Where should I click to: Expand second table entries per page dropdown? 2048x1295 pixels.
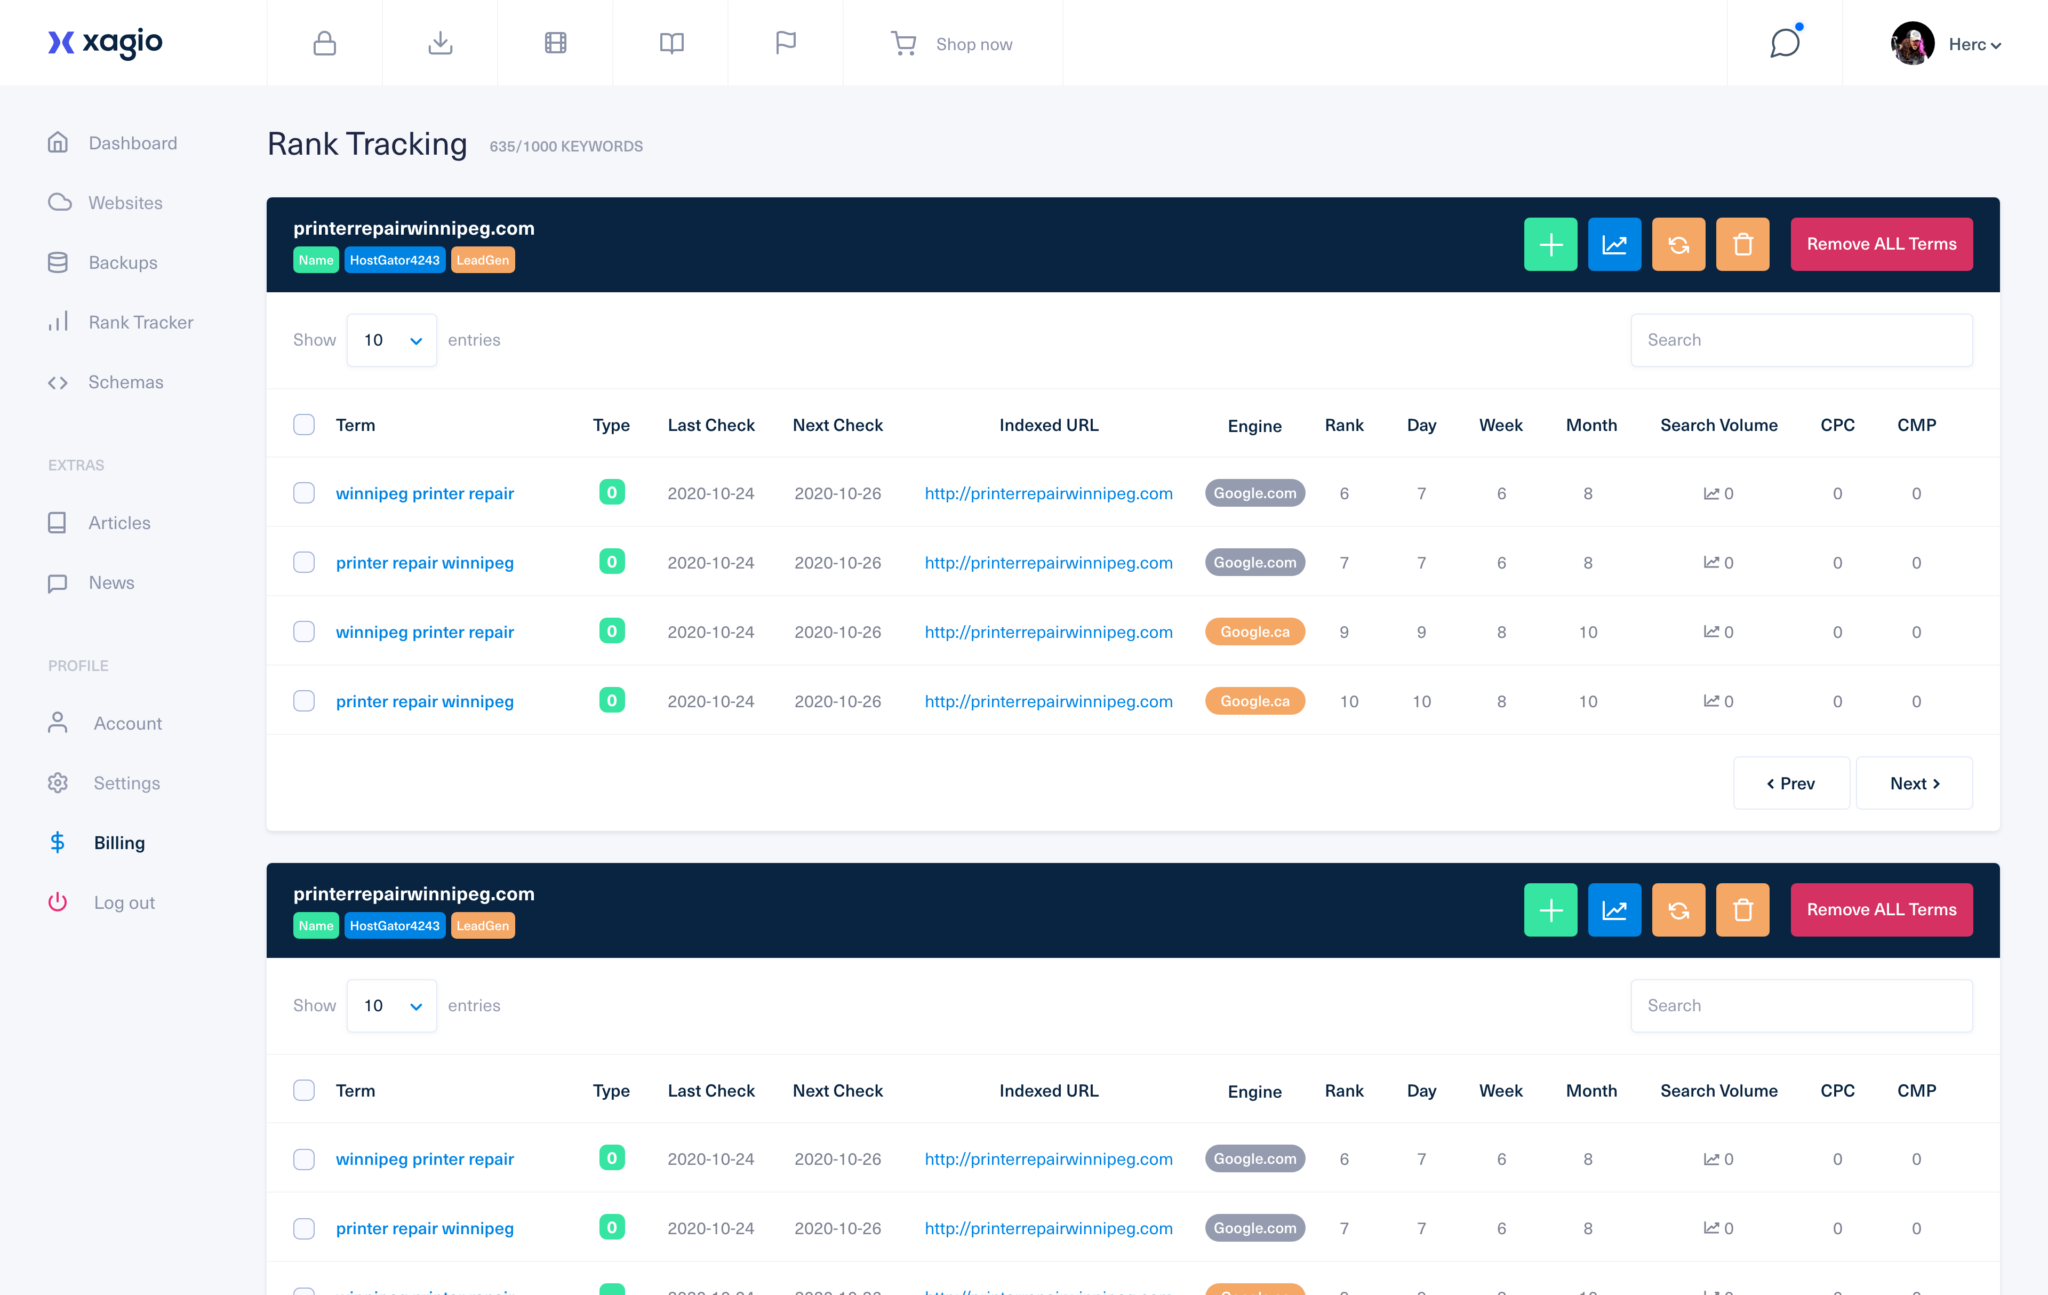click(391, 1004)
